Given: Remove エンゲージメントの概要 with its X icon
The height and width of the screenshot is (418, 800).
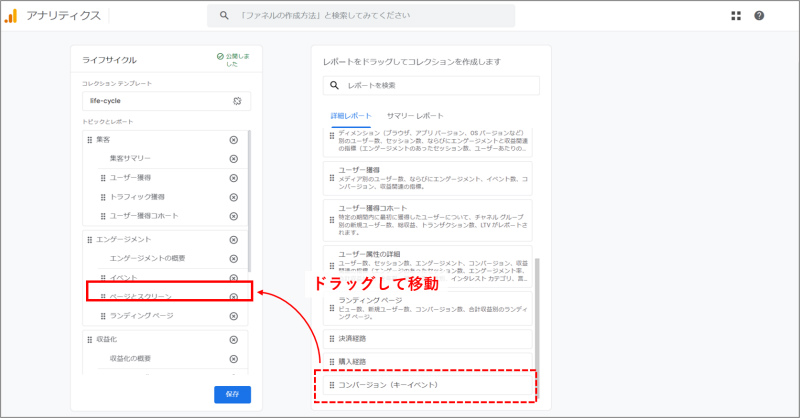Looking at the screenshot, I should coord(234,259).
